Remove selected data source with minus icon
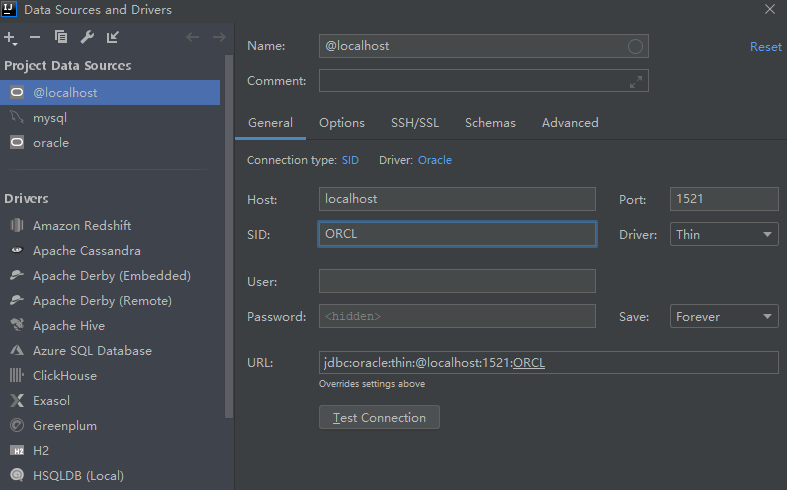 tap(35, 38)
